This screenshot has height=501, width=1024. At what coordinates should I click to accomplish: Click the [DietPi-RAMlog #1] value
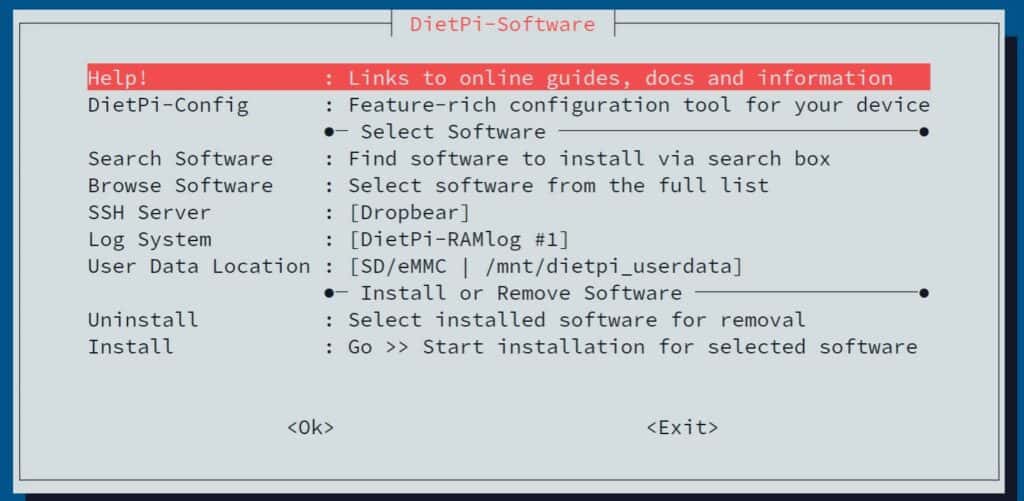click(x=458, y=240)
